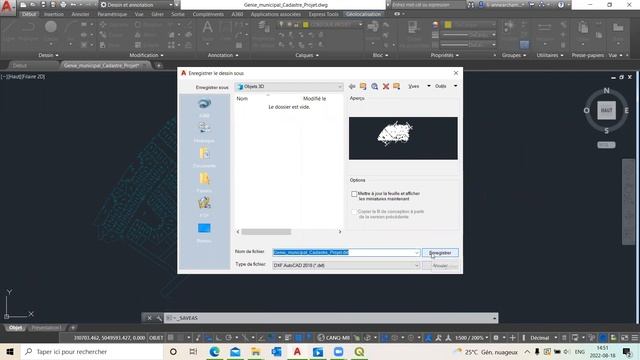Click the Windows Start button

[x=10, y=351]
